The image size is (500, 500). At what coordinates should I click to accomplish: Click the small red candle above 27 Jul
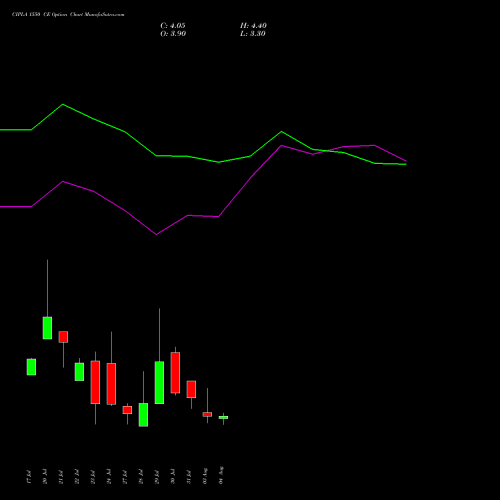tap(127, 410)
